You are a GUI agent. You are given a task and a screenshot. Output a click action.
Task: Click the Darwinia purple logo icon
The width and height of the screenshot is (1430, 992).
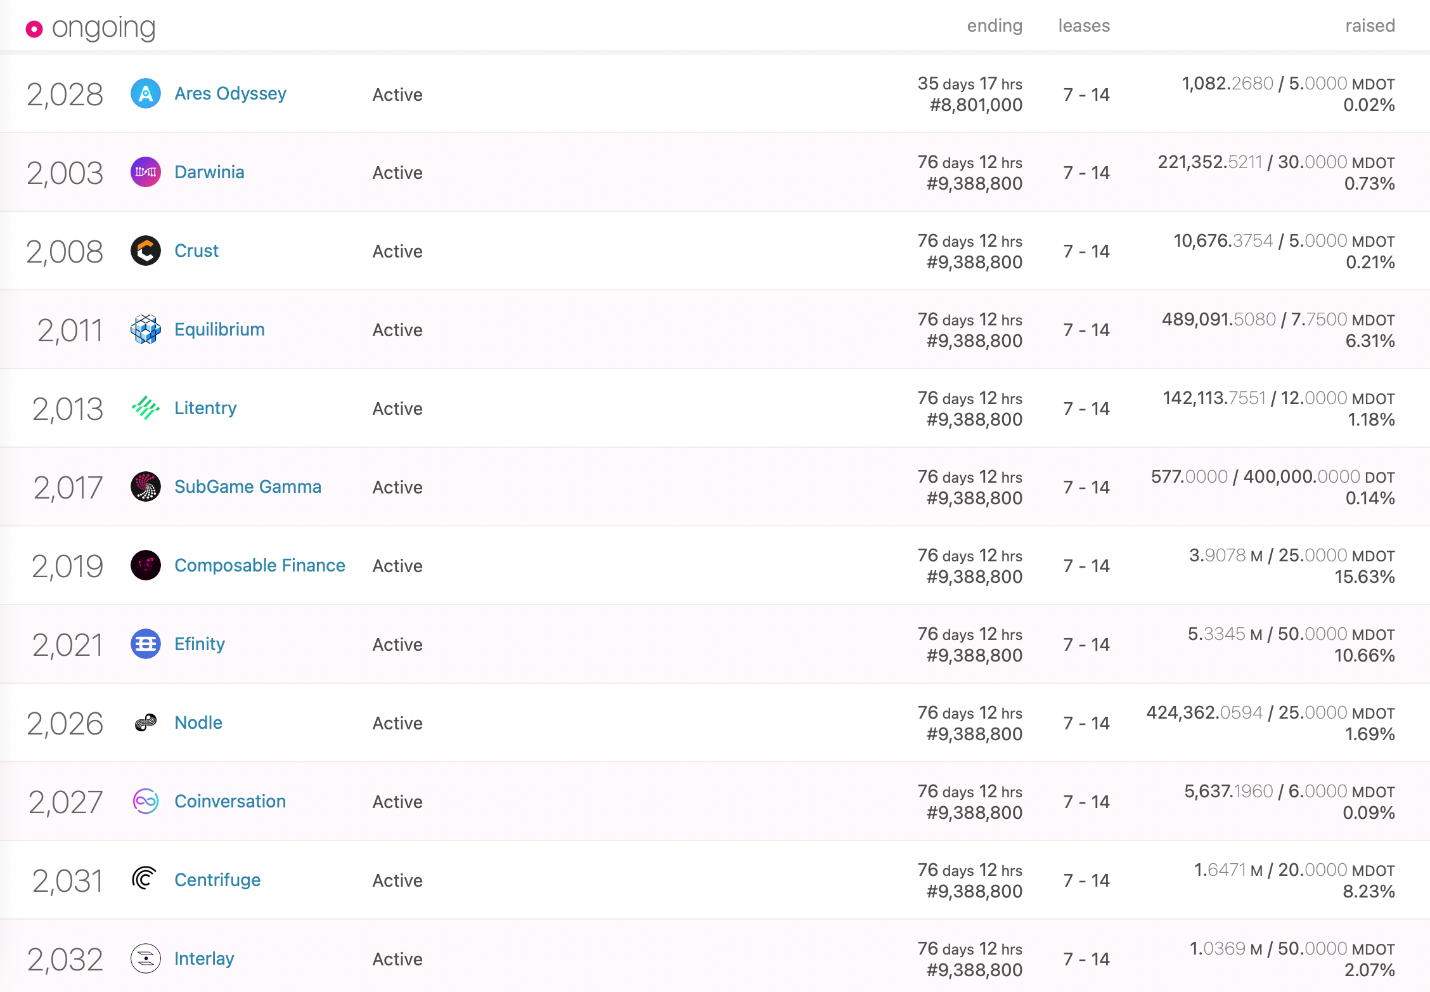click(146, 172)
